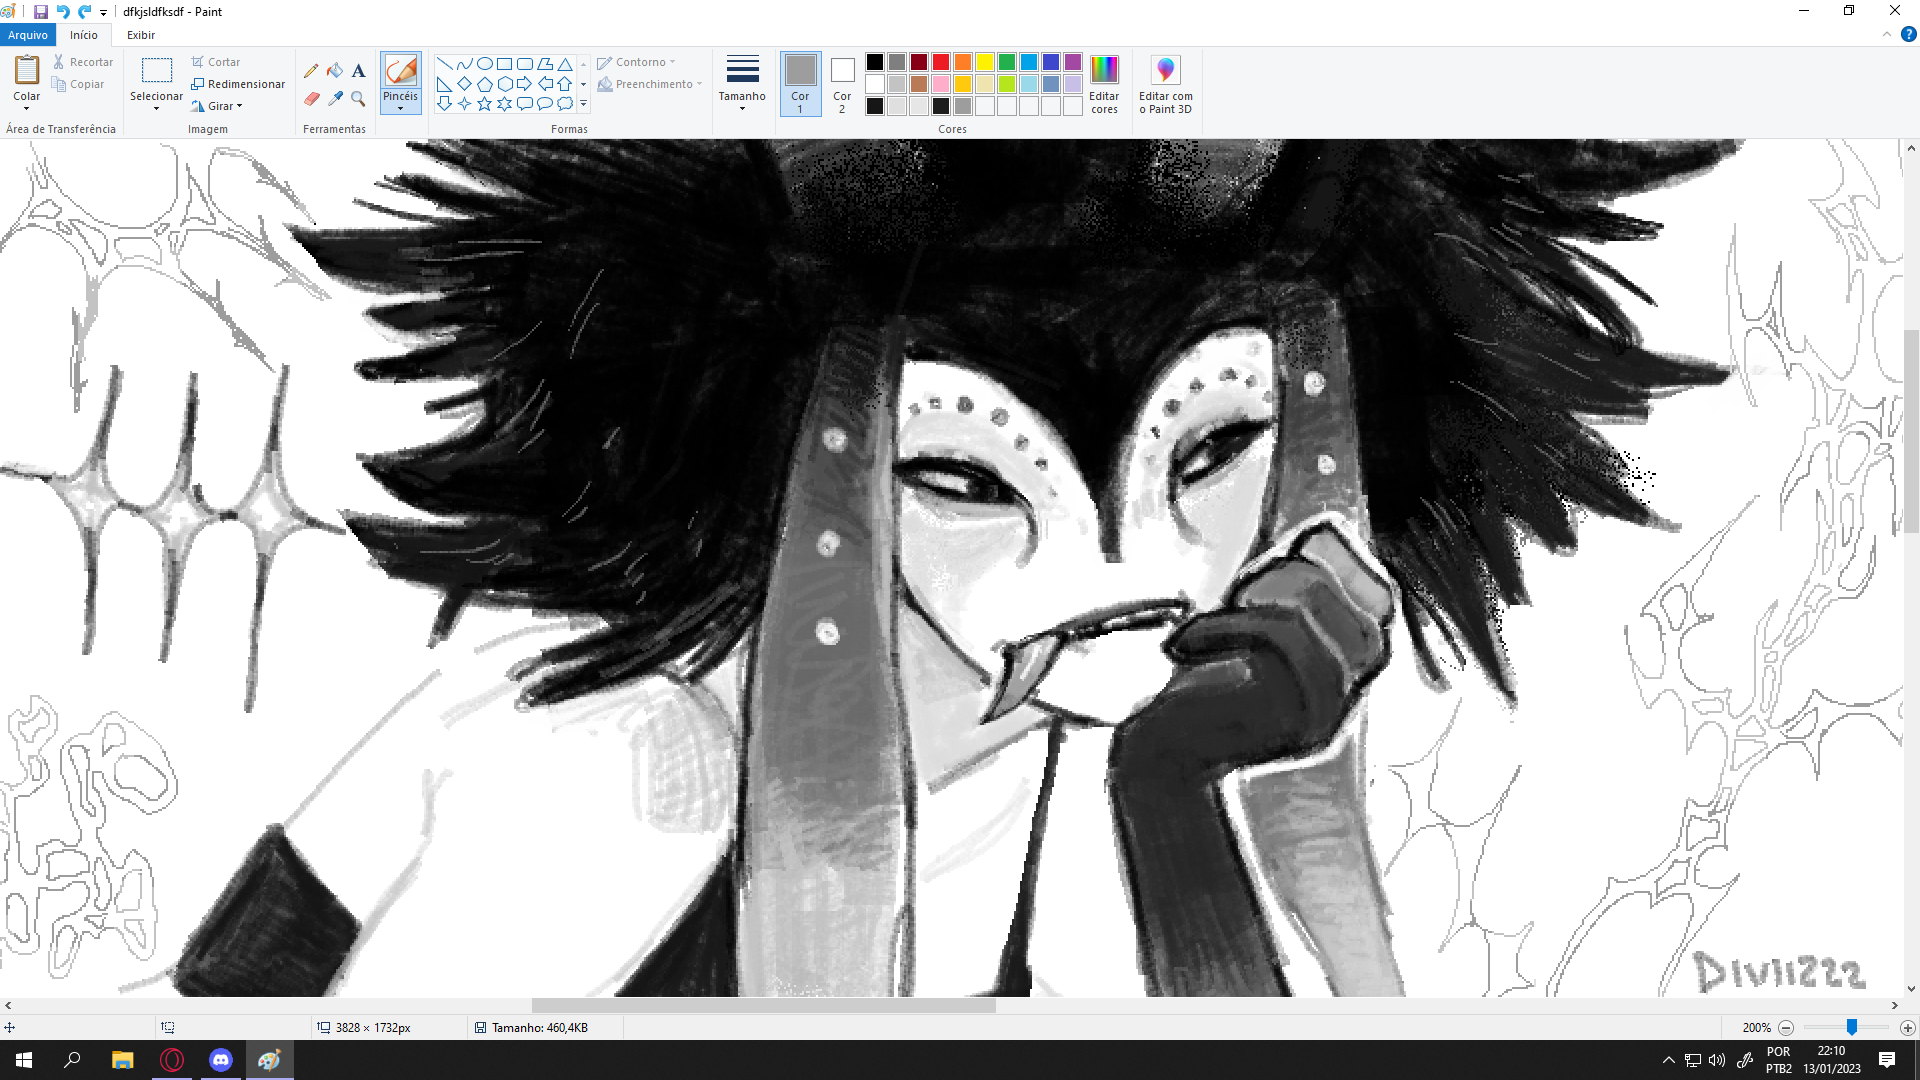Click the Discord icon in the taskbar
The height and width of the screenshot is (1080, 1920).
point(221,1060)
